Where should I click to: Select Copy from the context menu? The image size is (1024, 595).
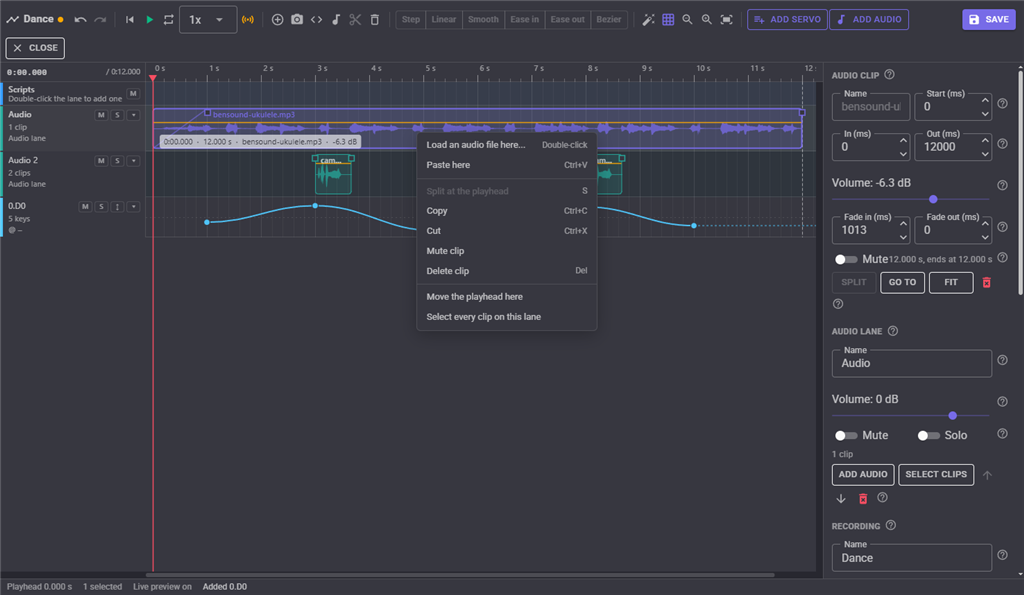507,211
